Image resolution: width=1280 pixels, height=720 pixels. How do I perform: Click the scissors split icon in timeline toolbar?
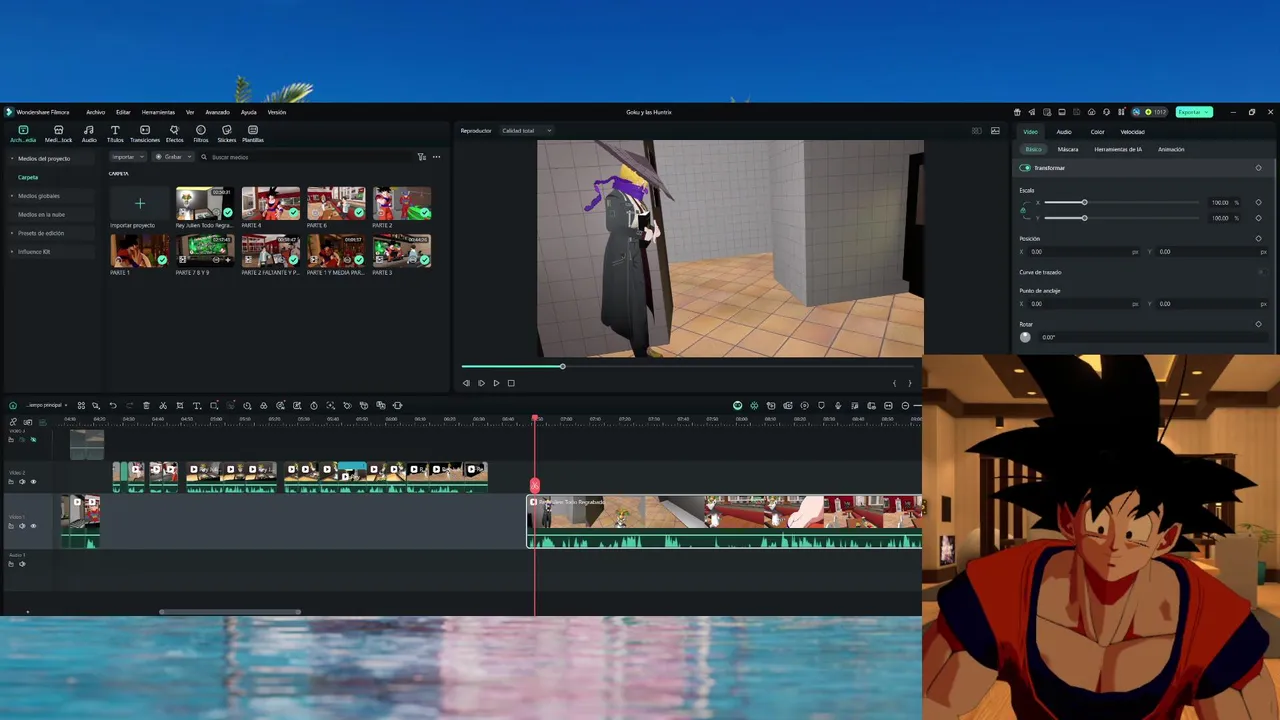tap(163, 405)
